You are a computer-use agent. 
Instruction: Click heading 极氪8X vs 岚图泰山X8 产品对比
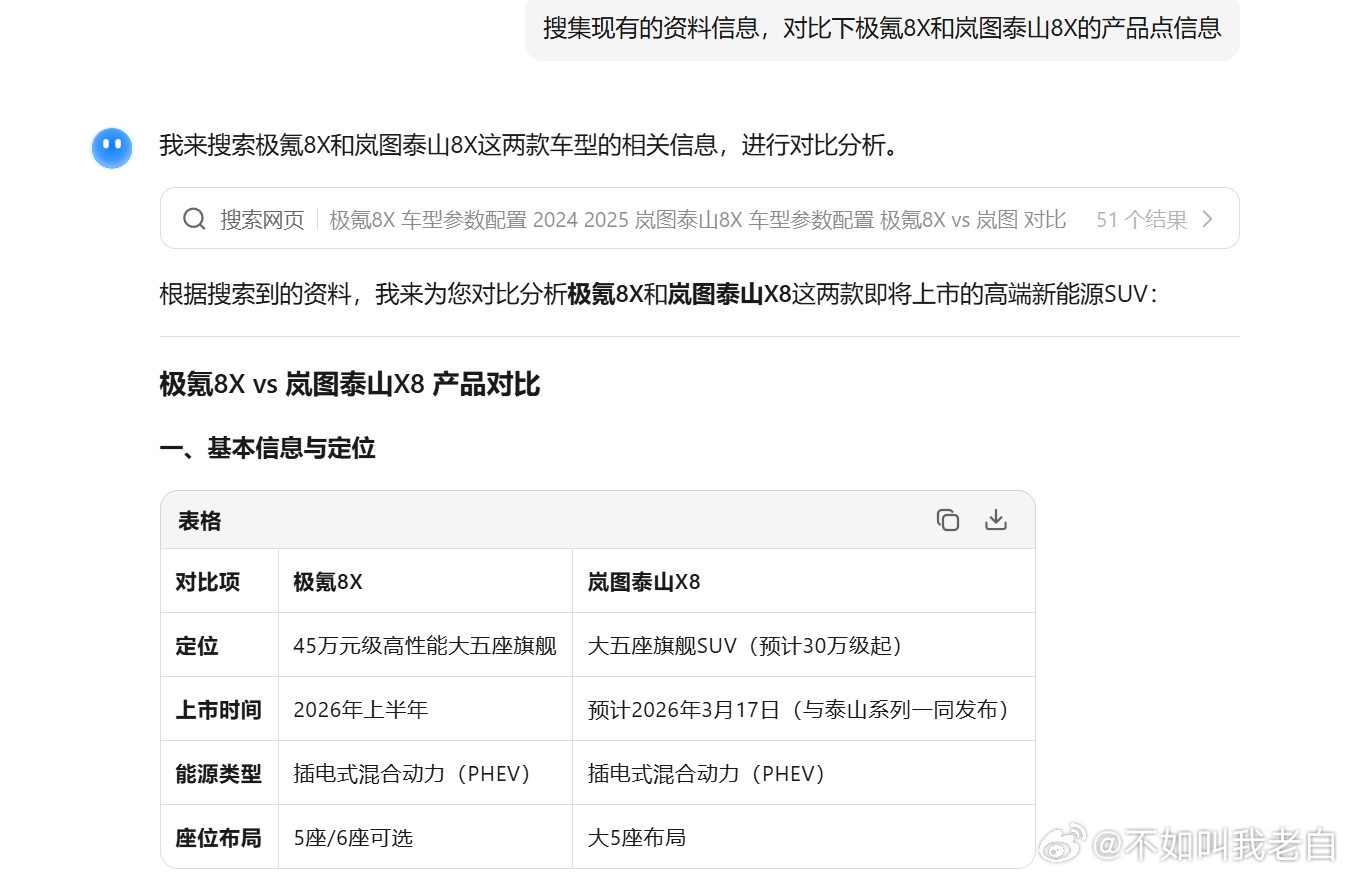[350, 384]
